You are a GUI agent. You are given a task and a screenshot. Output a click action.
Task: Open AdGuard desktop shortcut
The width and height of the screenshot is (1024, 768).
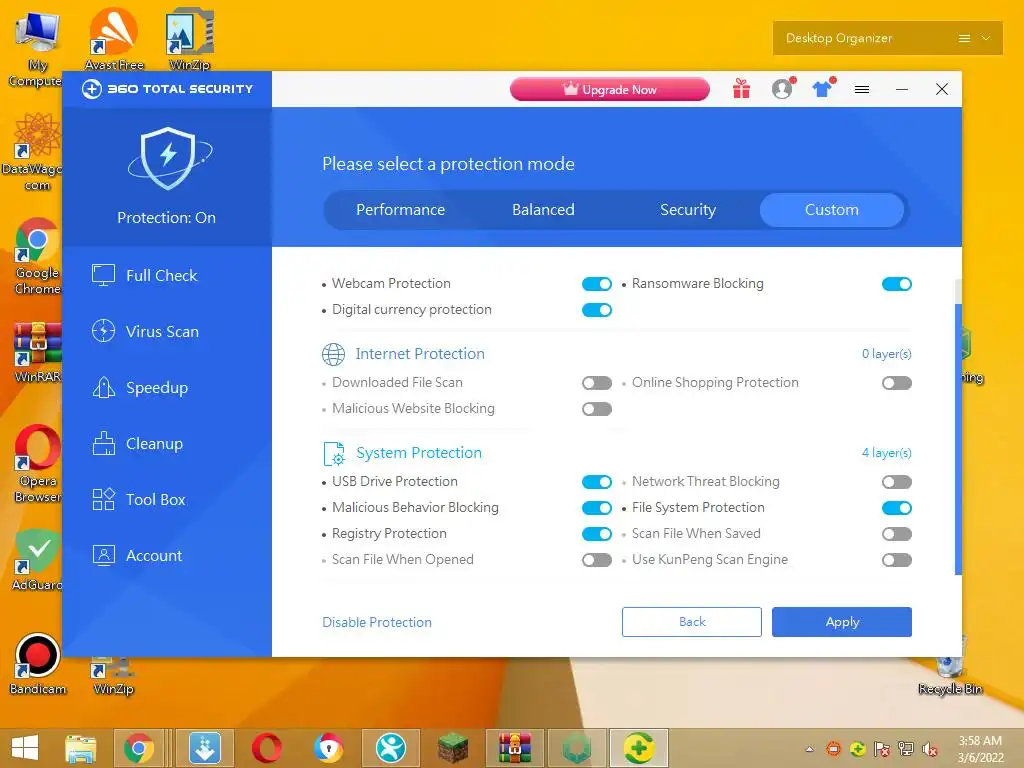click(37, 559)
